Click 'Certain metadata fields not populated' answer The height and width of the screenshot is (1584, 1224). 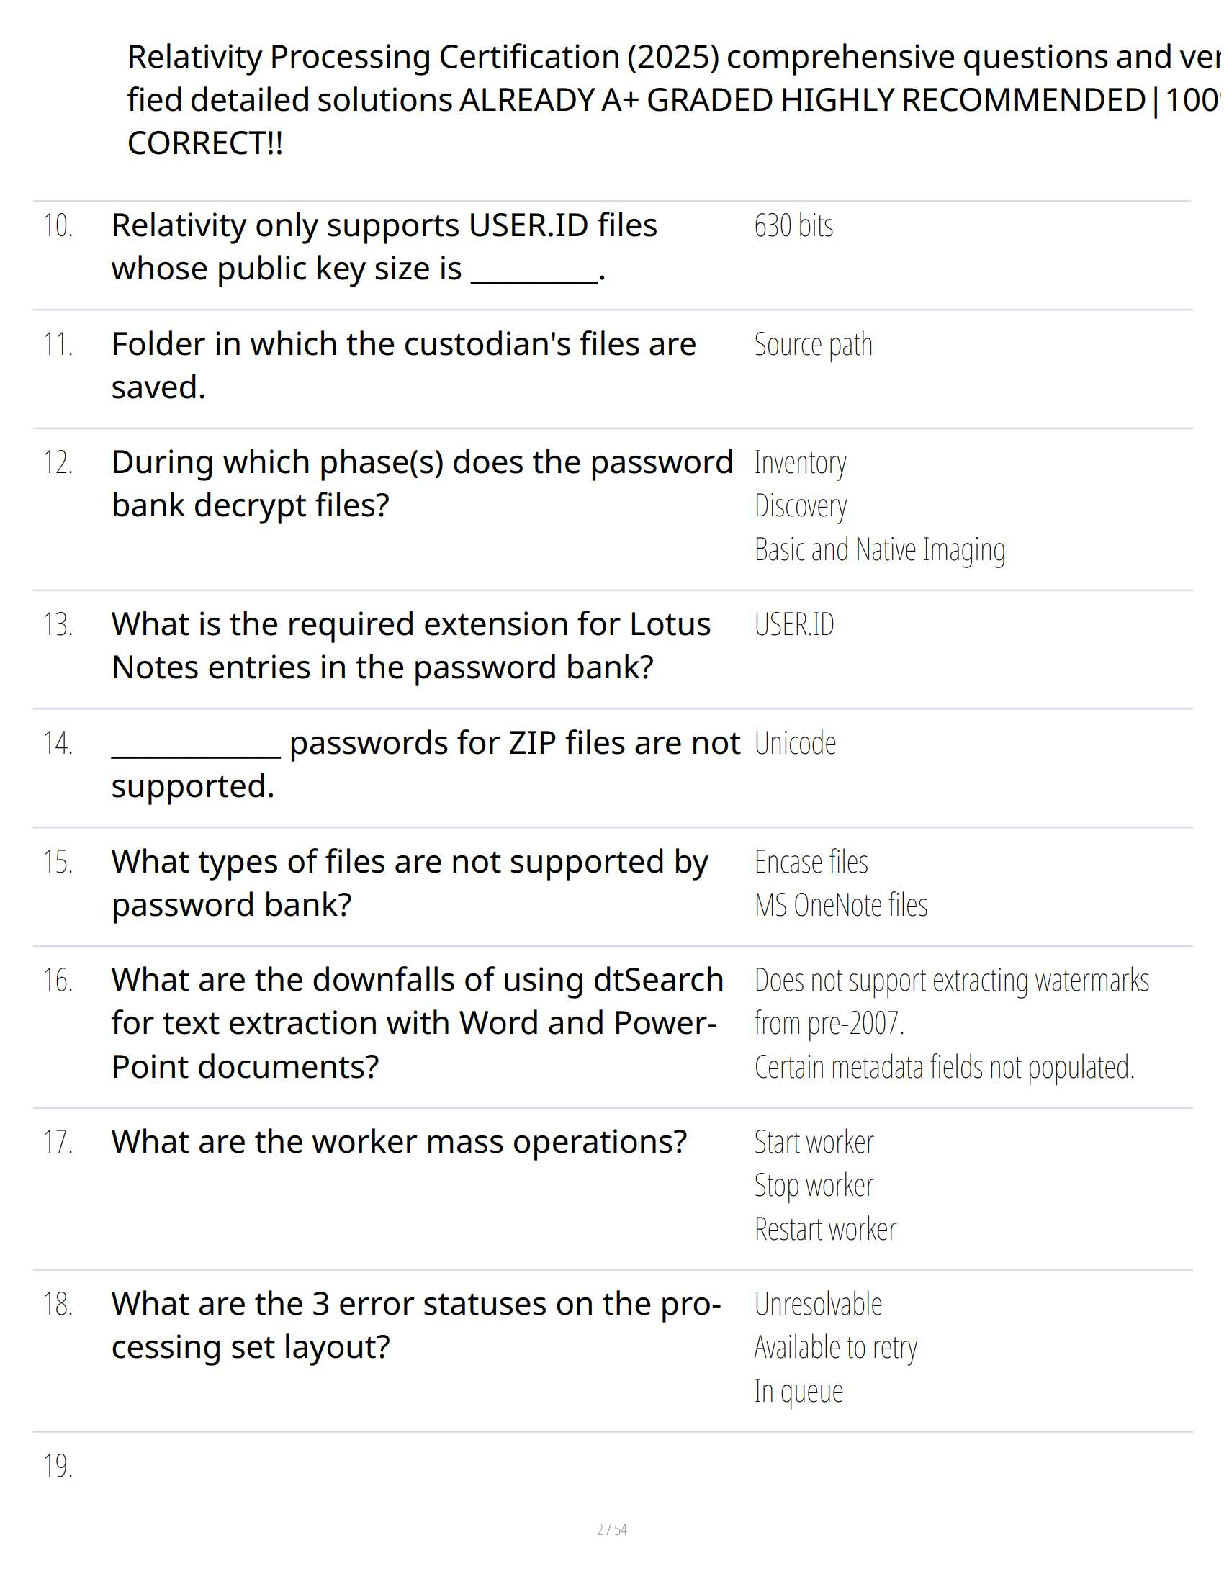[944, 1068]
